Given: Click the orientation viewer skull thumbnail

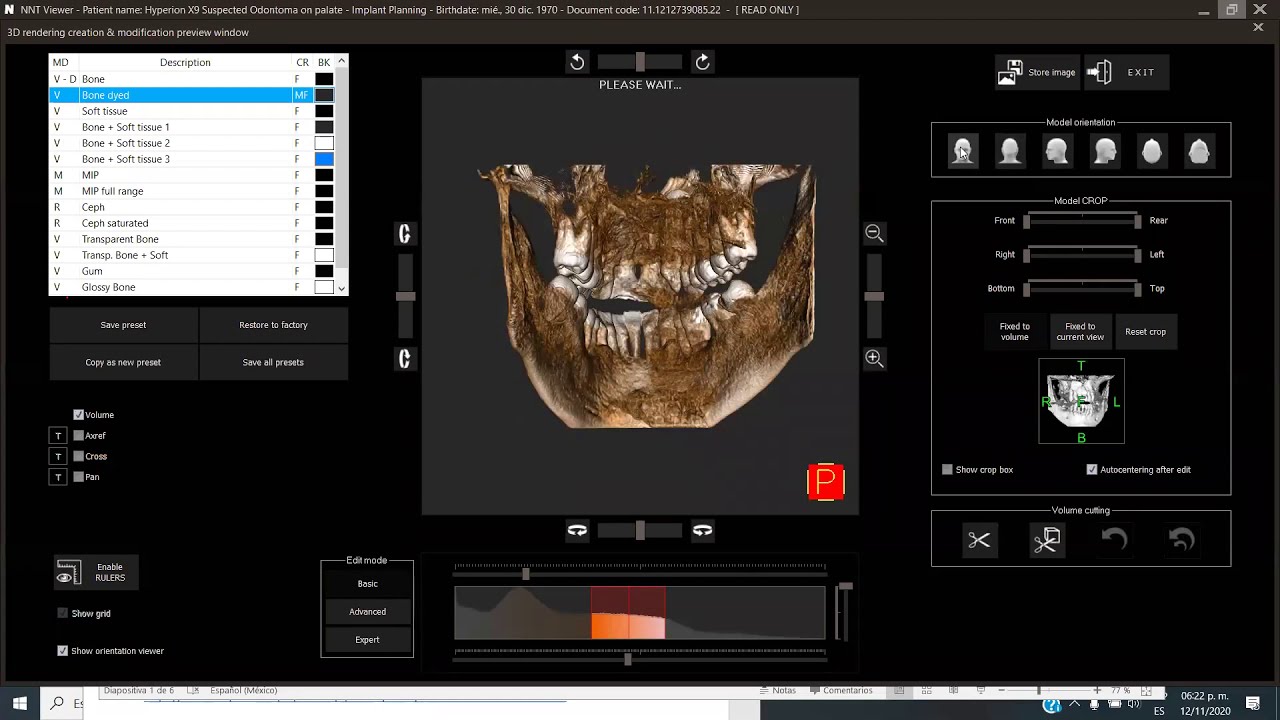Looking at the screenshot, I should 1081,401.
